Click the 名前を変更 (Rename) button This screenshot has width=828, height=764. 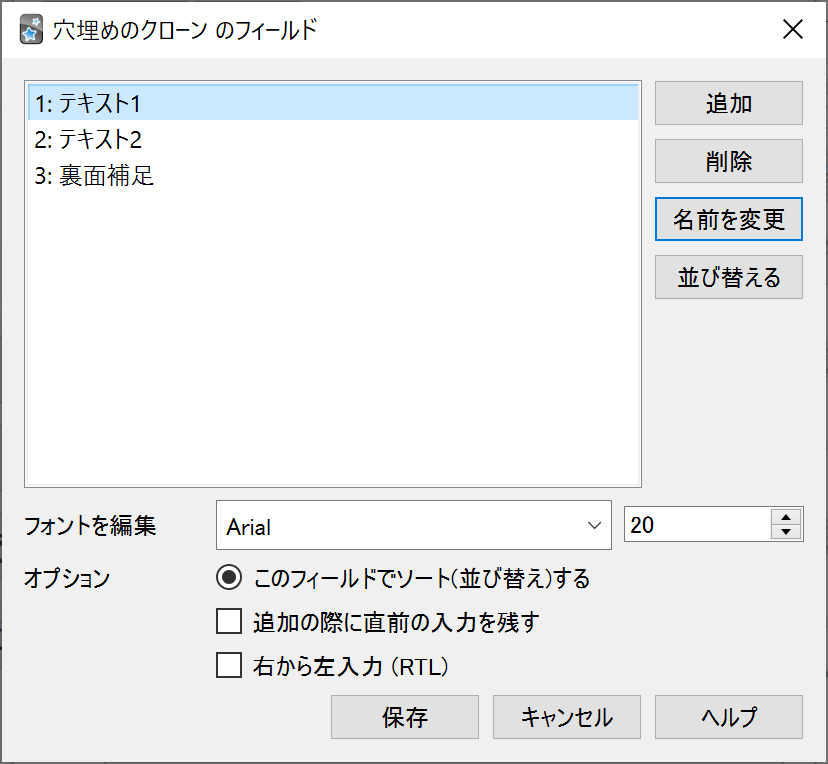point(729,219)
